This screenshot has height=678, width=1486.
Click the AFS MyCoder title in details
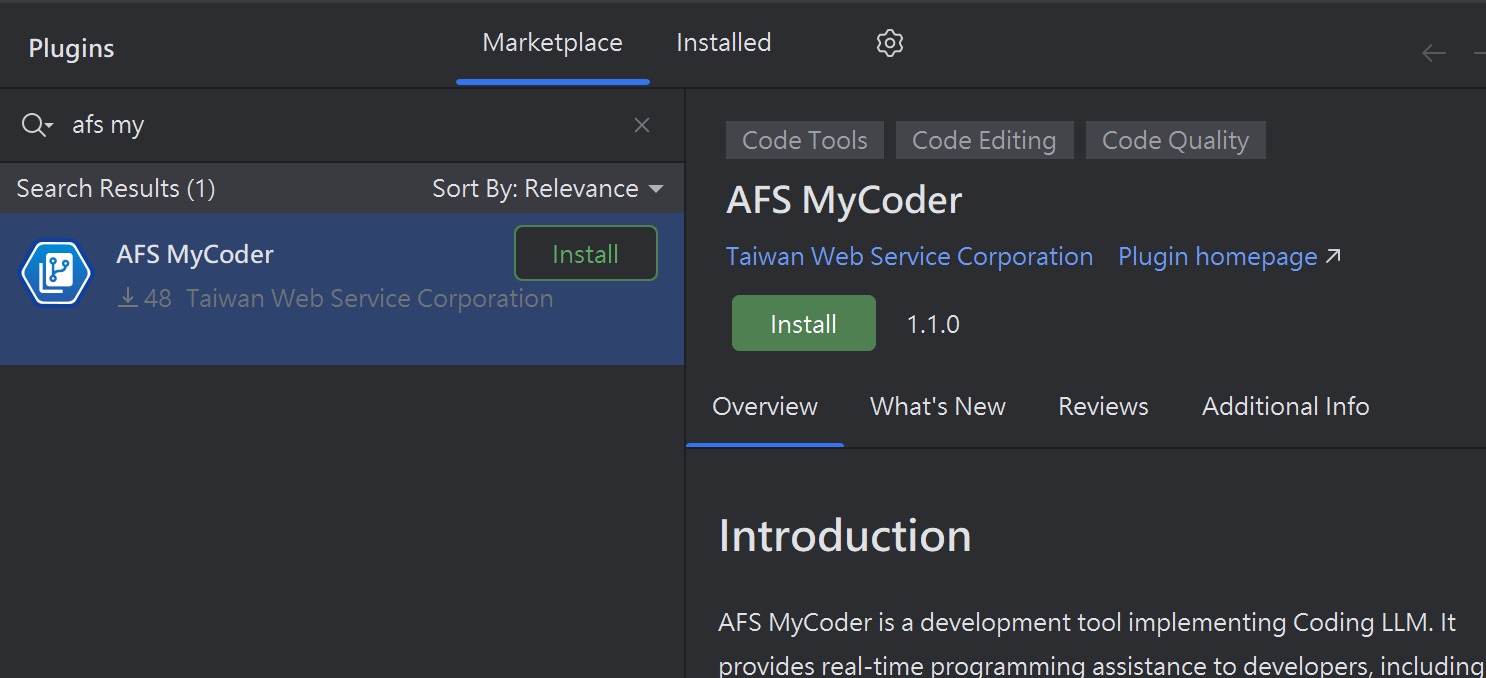tap(844, 201)
